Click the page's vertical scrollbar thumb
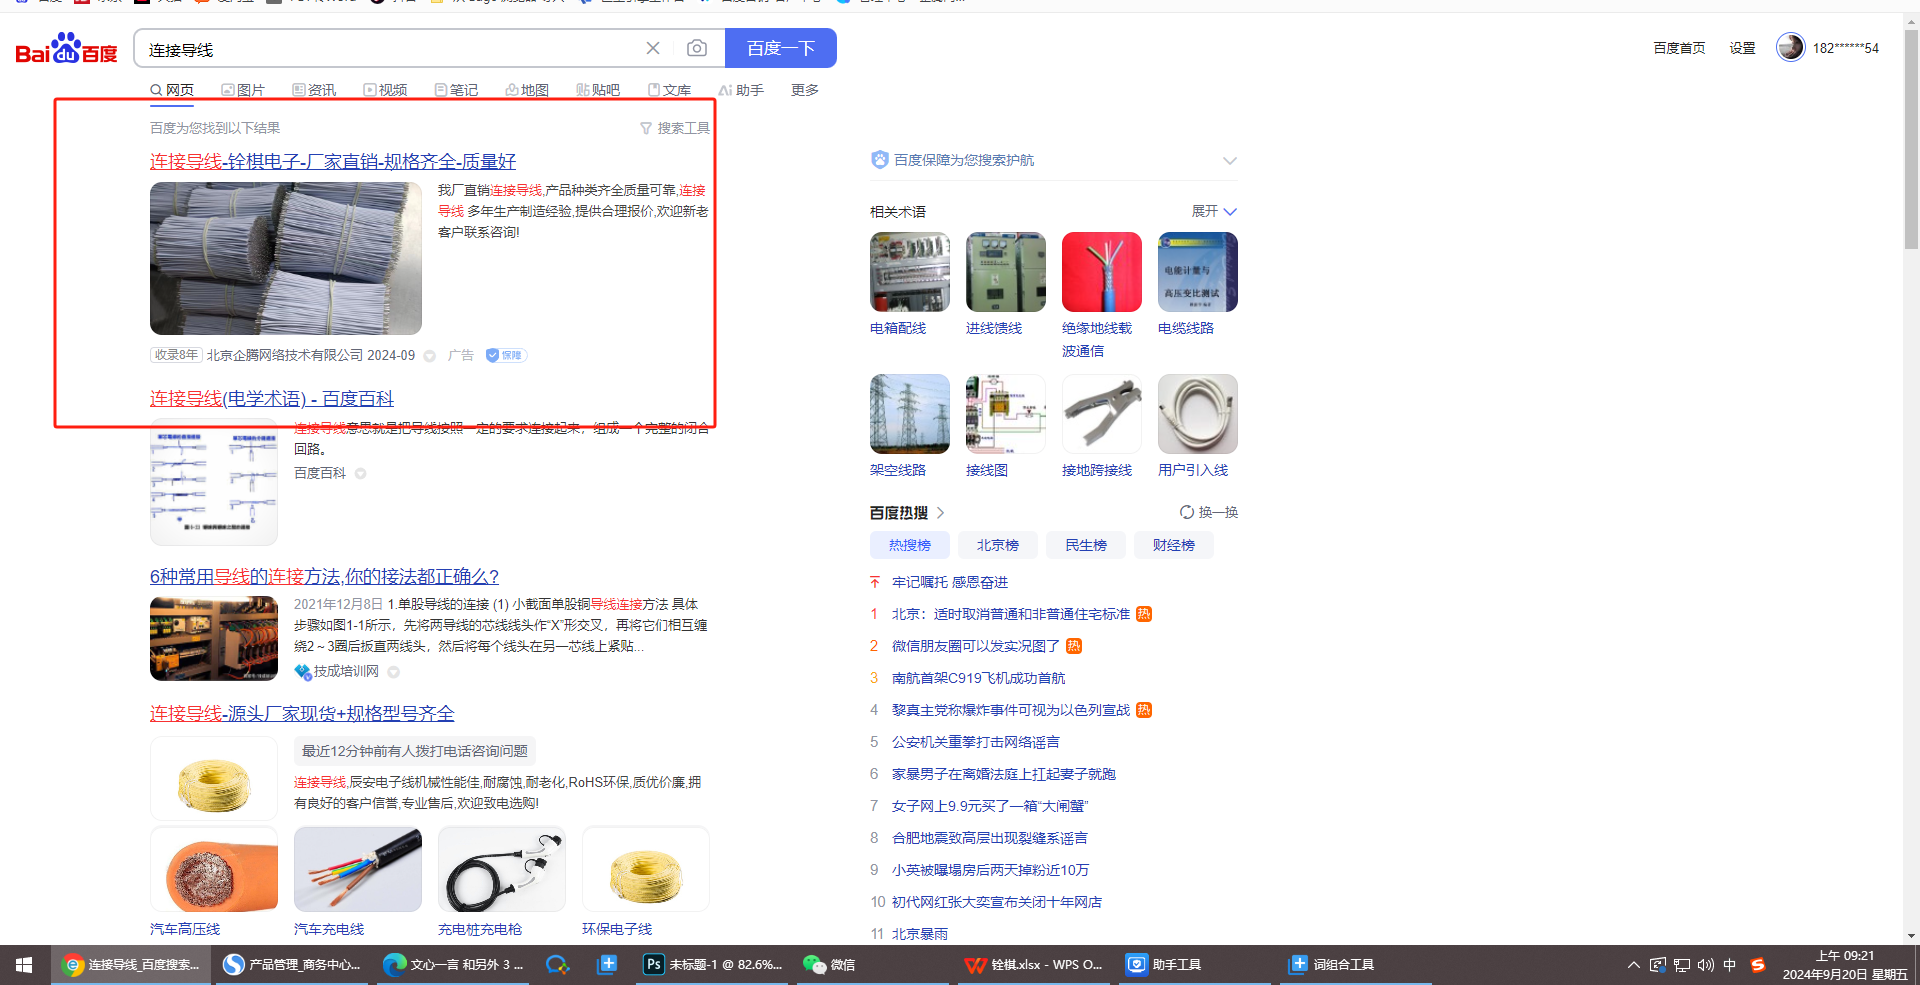 1911,140
